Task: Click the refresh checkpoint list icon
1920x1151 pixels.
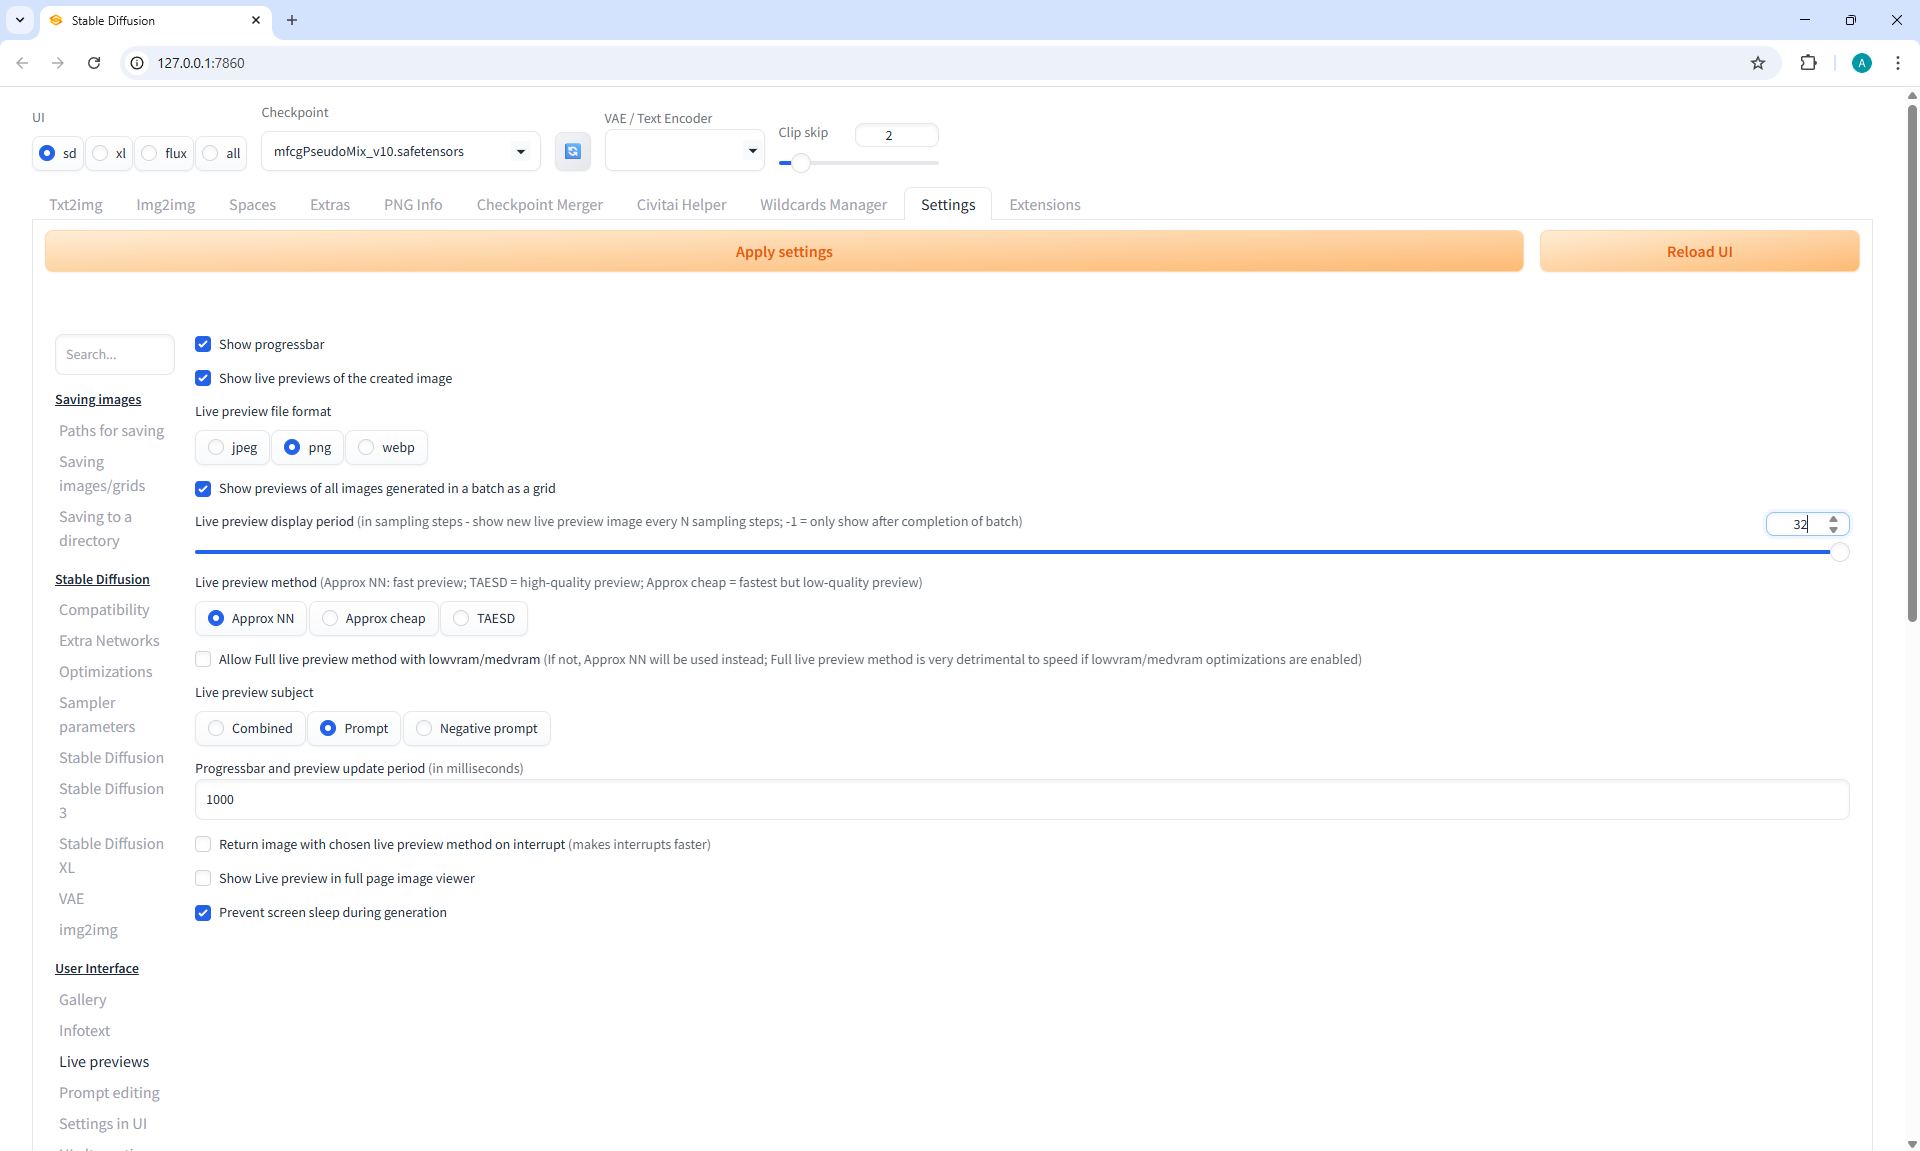Action: [572, 151]
